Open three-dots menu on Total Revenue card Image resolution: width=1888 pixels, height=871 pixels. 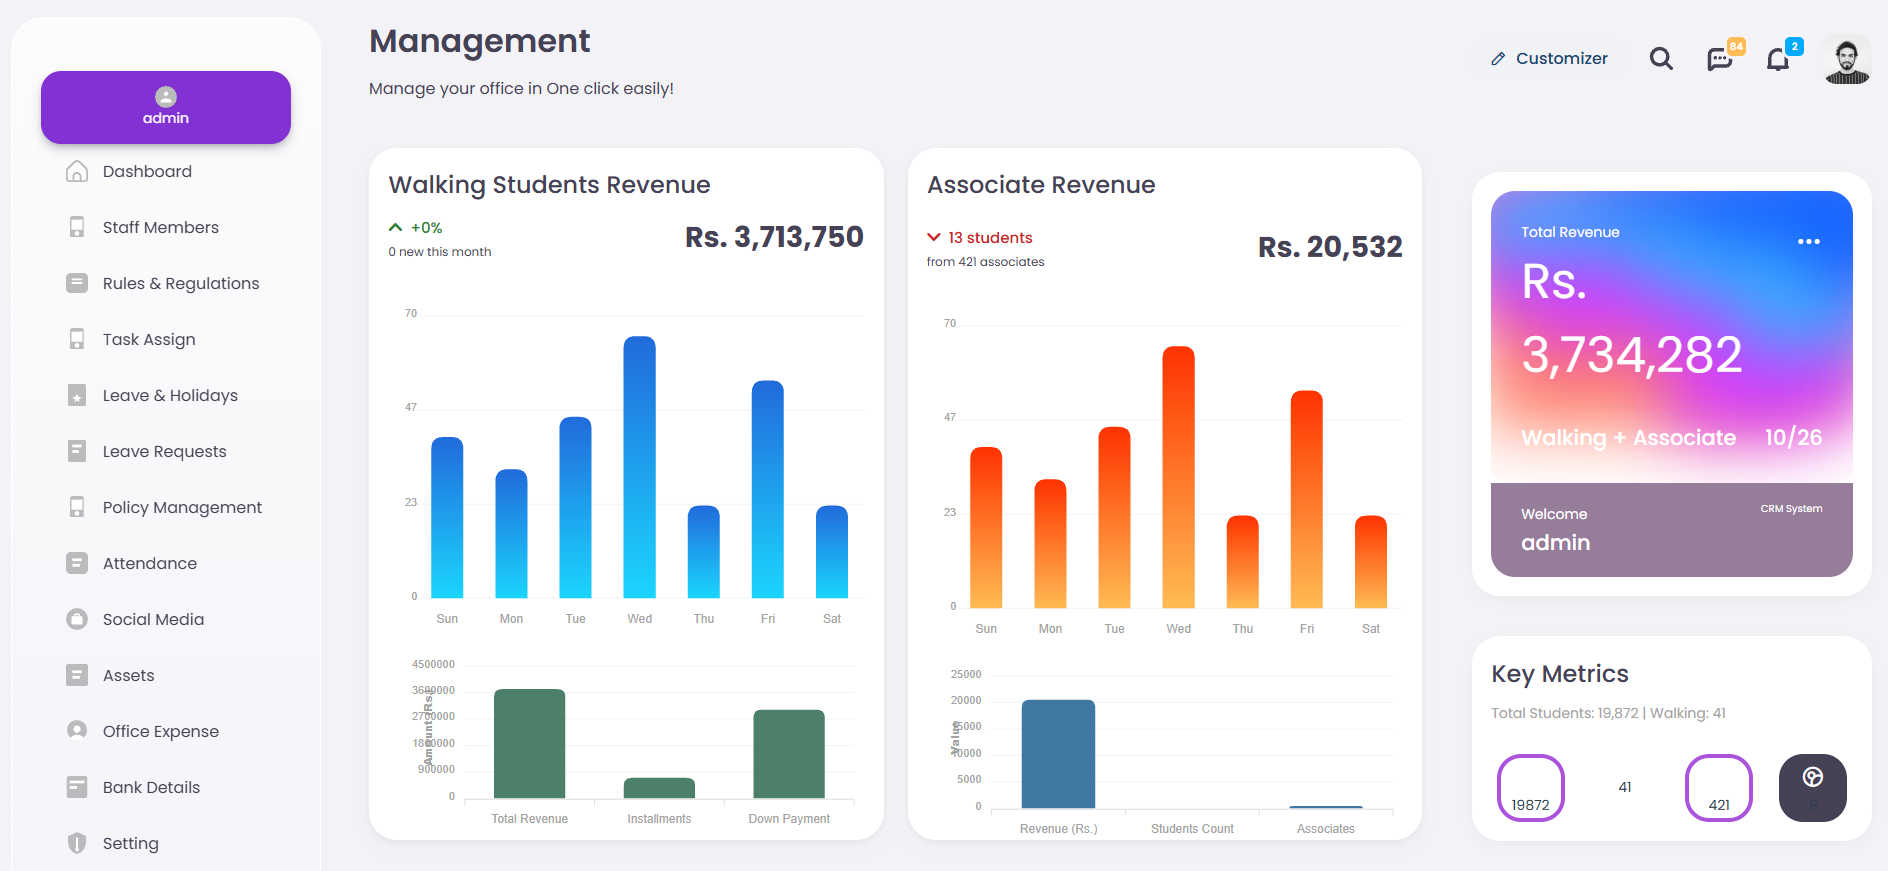pyautogui.click(x=1808, y=241)
